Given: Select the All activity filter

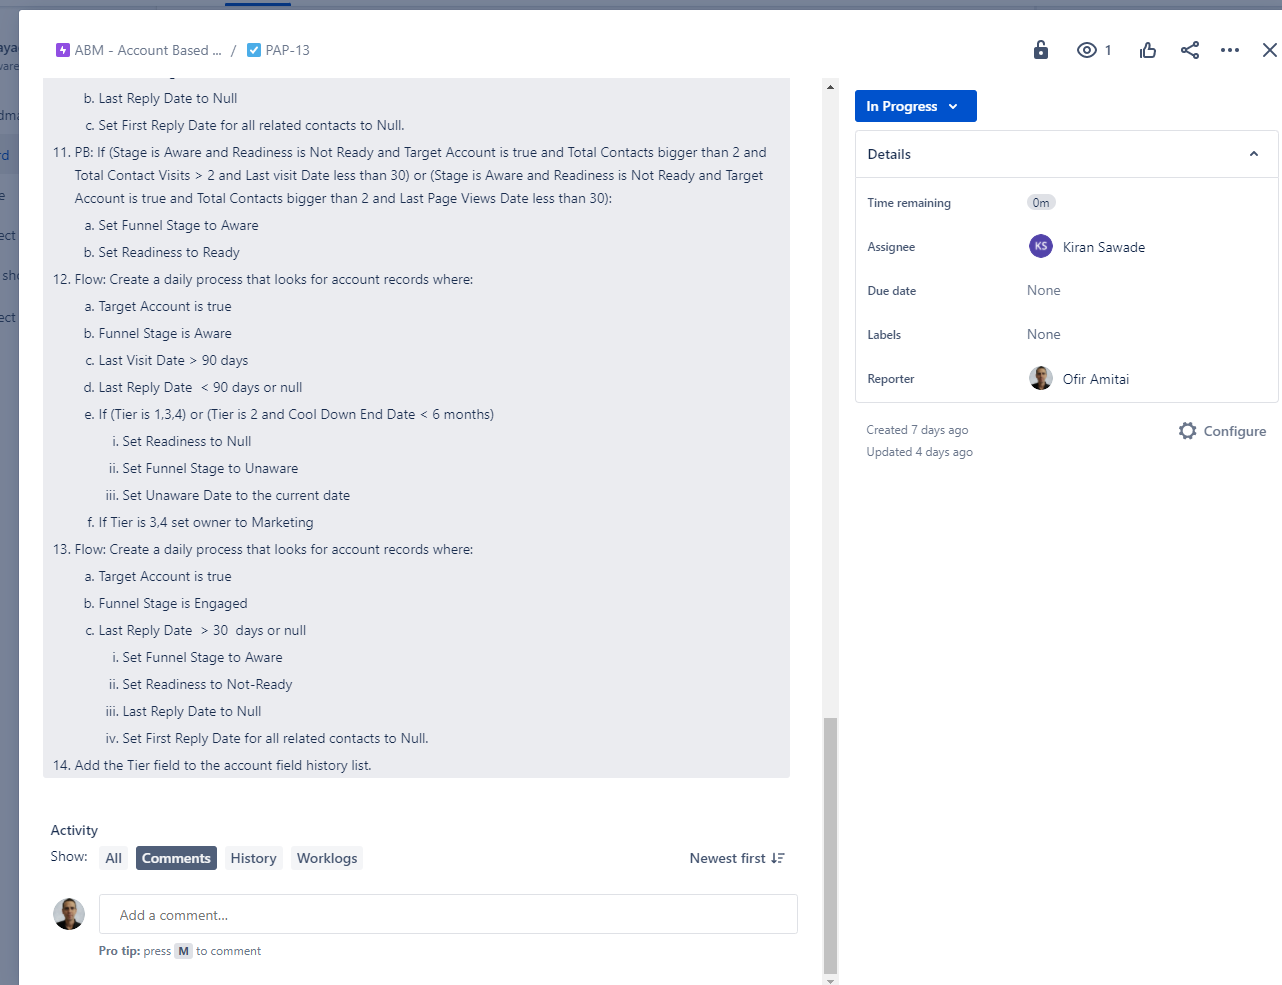Looking at the screenshot, I should (113, 857).
